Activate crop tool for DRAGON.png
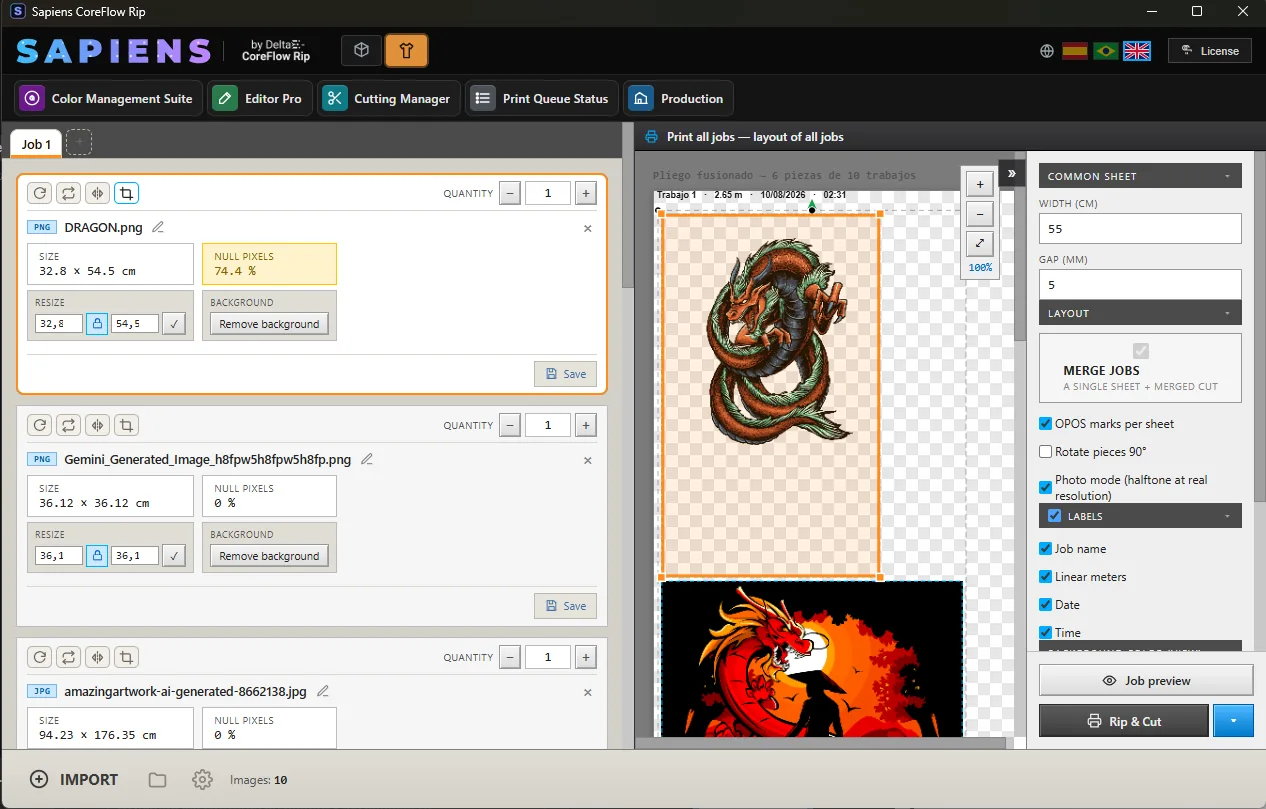This screenshot has width=1266, height=809. tap(126, 194)
